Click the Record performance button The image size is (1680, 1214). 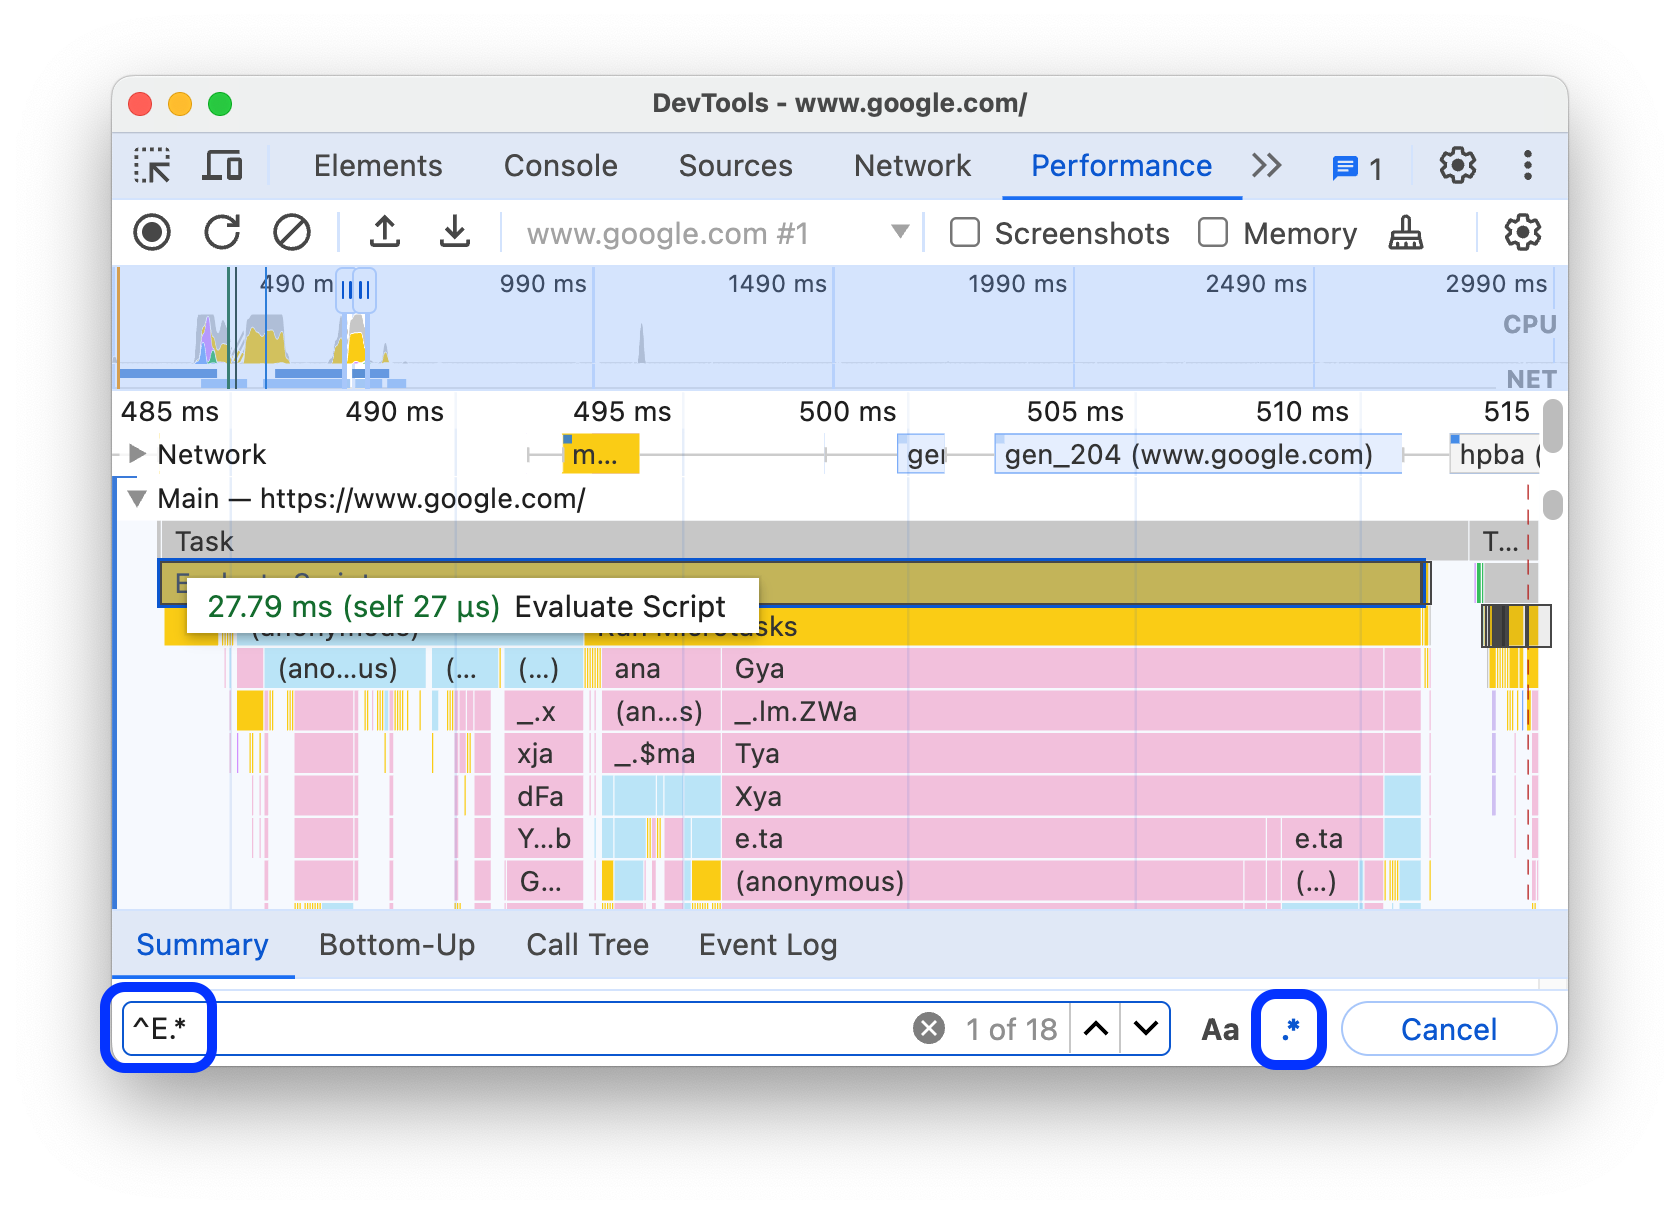click(x=152, y=233)
